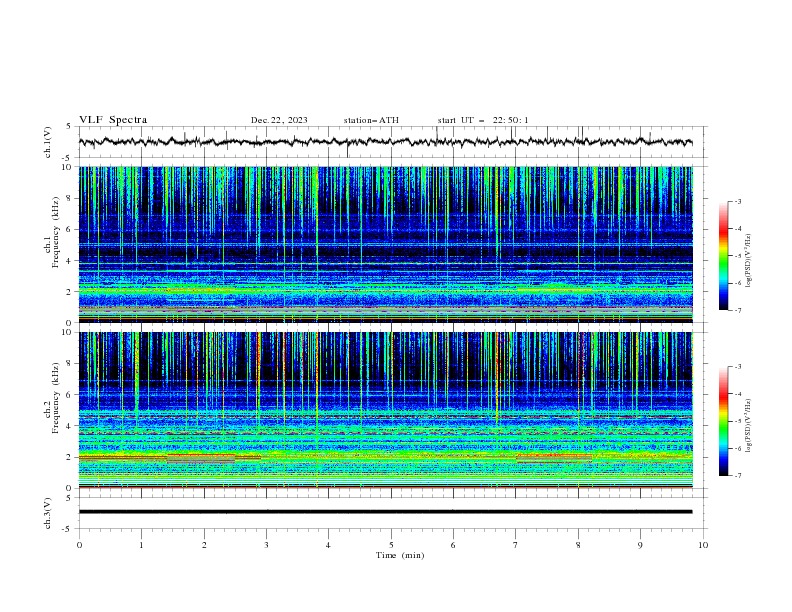792x612 pixels.
Task: Click the ch.2 spectrogram plot
Action: tap(386, 410)
